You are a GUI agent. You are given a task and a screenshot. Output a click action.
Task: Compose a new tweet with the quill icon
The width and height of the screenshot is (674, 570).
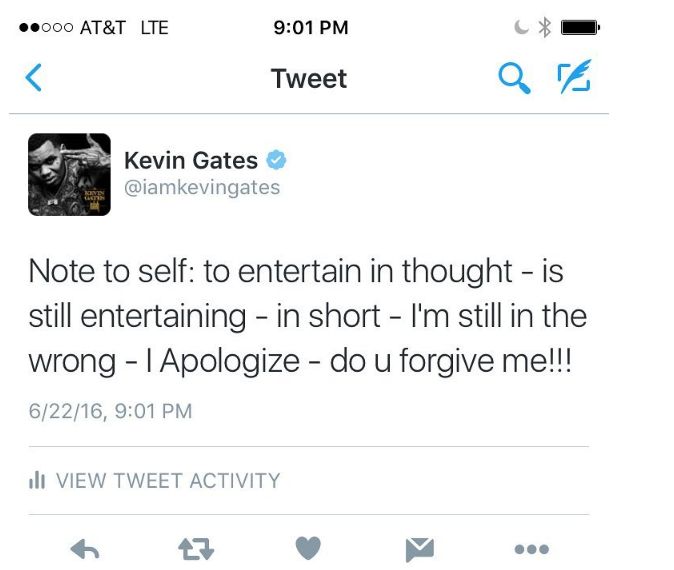[x=574, y=77]
